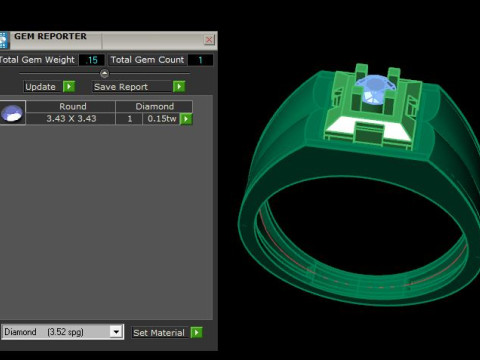This screenshot has width=480, height=360.
Task: Click the Set Material label
Action: [160, 333]
